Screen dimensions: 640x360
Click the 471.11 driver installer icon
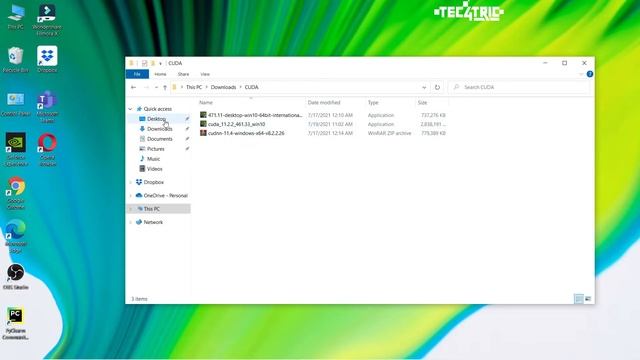[x=203, y=115]
